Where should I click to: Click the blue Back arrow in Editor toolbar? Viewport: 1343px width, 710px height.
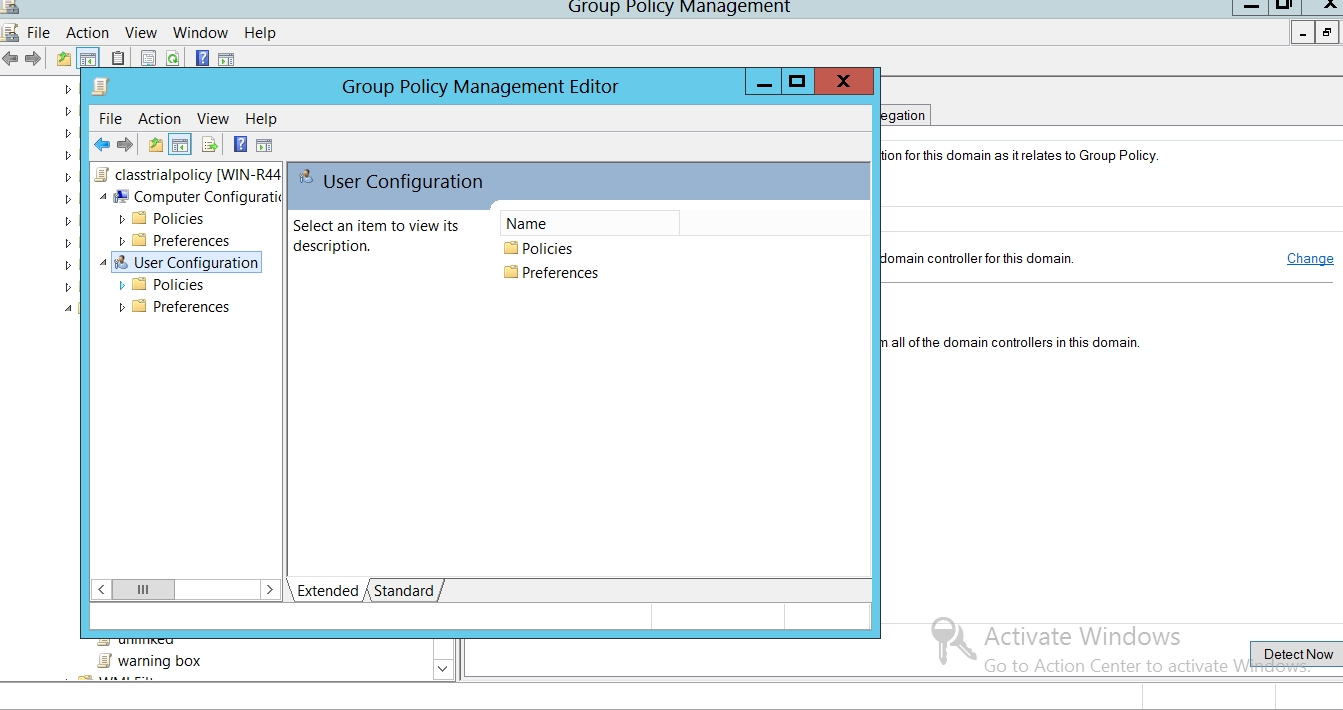click(102, 145)
